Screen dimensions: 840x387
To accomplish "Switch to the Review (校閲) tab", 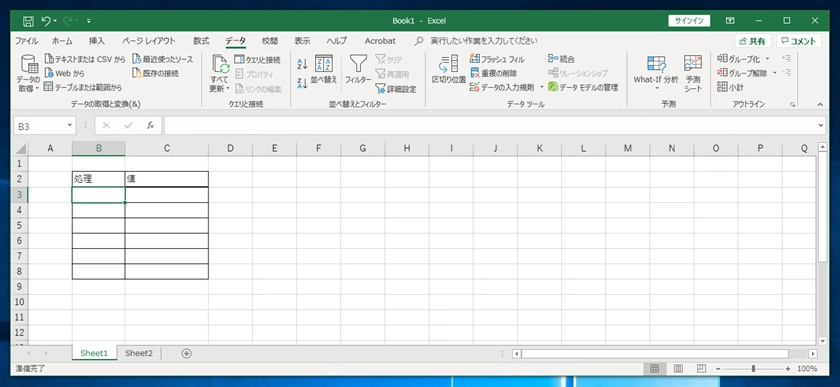I will click(270, 41).
